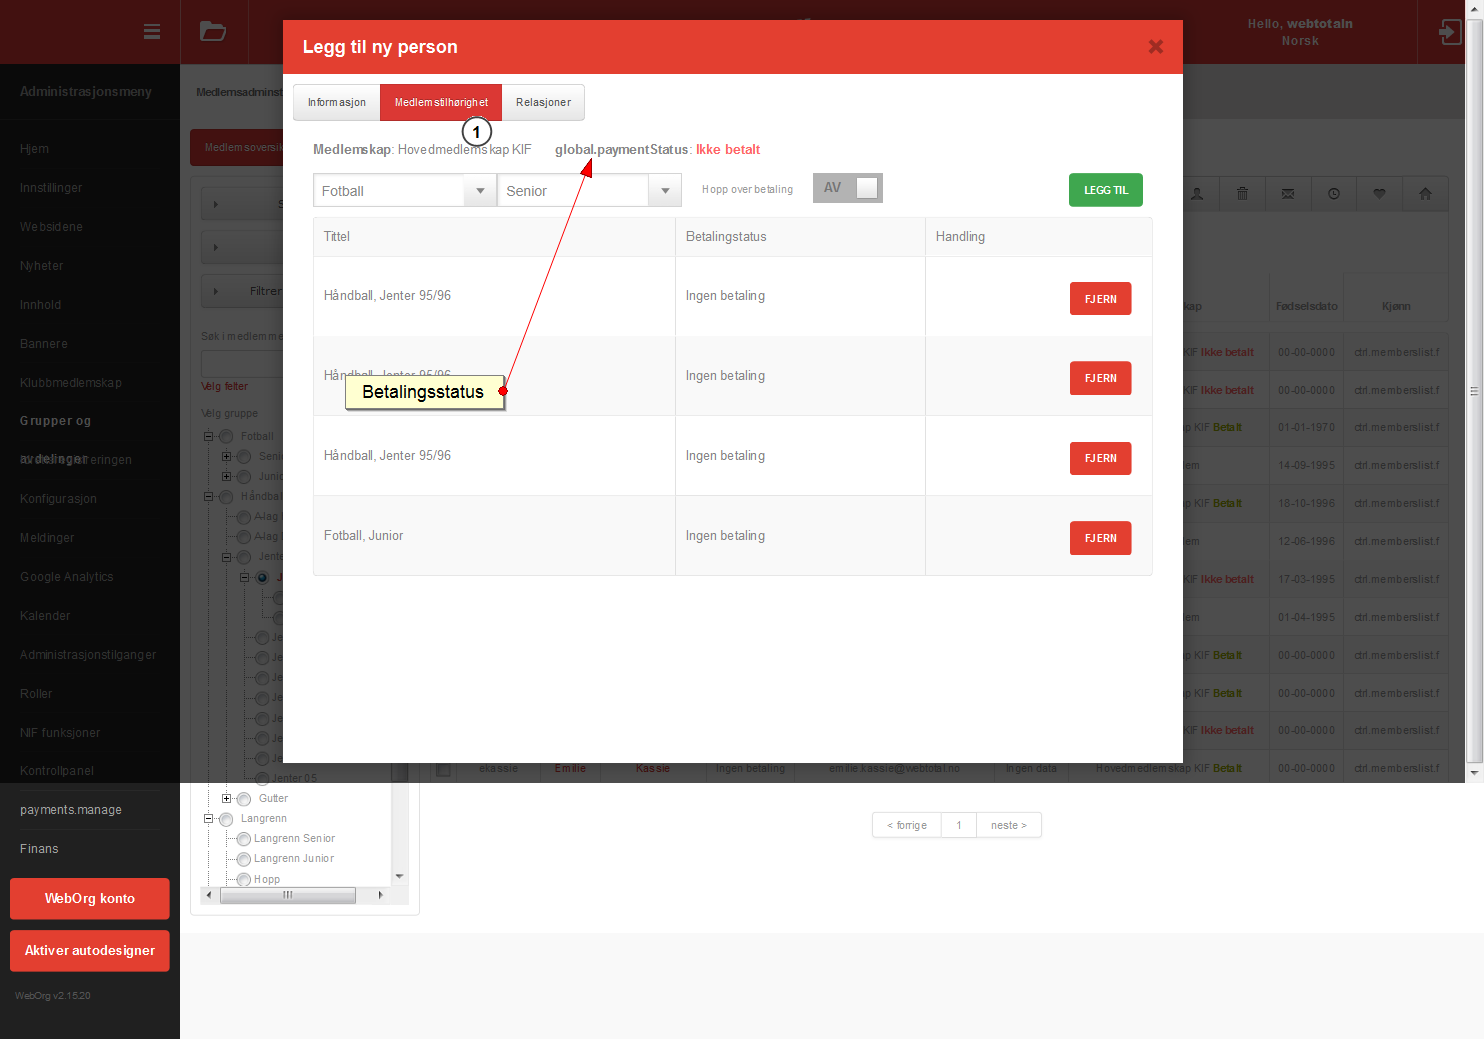1484x1039 pixels.
Task: Select the Medlemstilhørighet tab
Action: tap(441, 102)
